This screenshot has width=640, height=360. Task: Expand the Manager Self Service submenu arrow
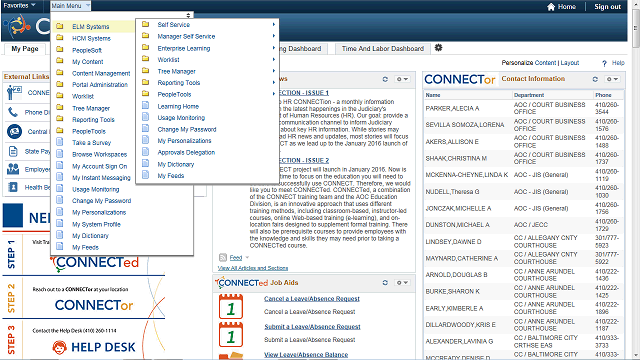click(274, 36)
